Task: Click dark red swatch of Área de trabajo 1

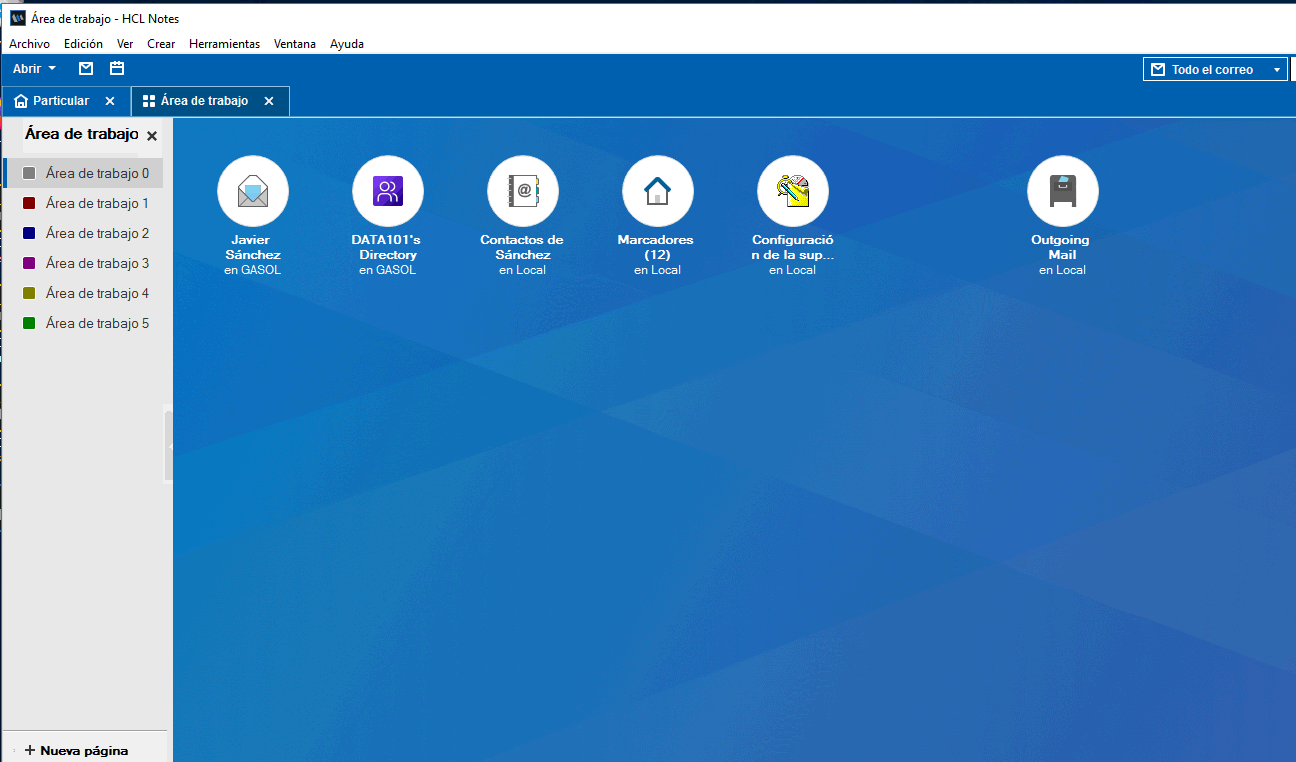Action: click(x=29, y=203)
